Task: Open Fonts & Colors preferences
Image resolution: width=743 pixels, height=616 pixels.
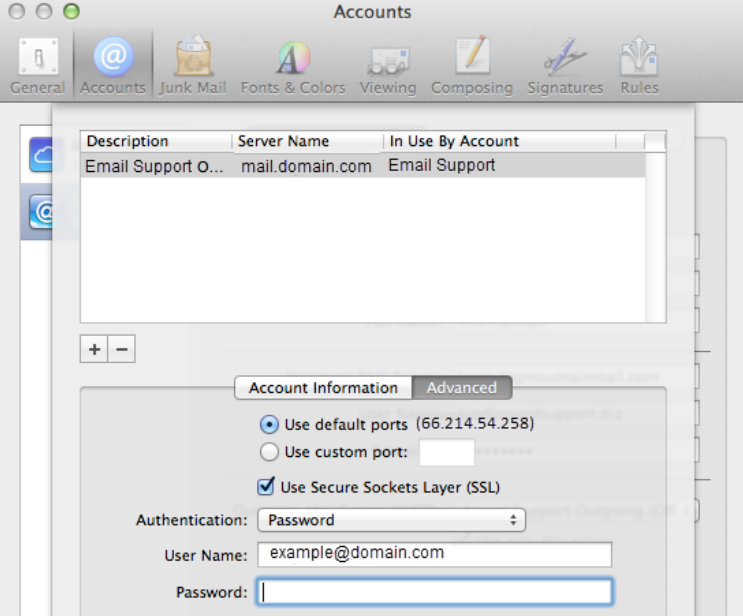Action: [x=292, y=65]
